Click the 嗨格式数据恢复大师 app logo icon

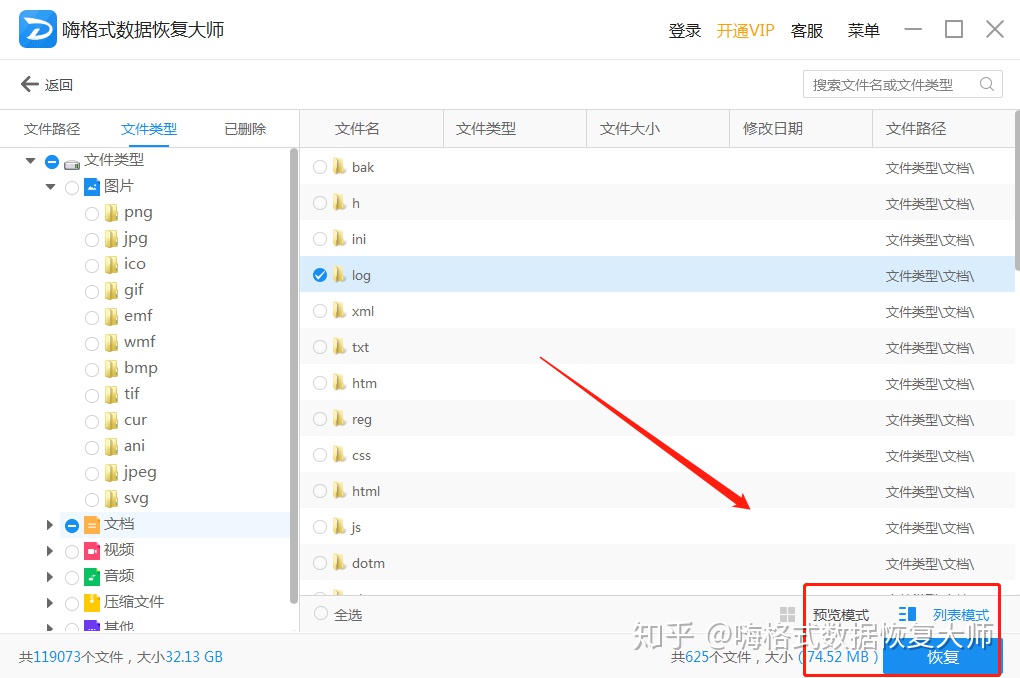37,29
